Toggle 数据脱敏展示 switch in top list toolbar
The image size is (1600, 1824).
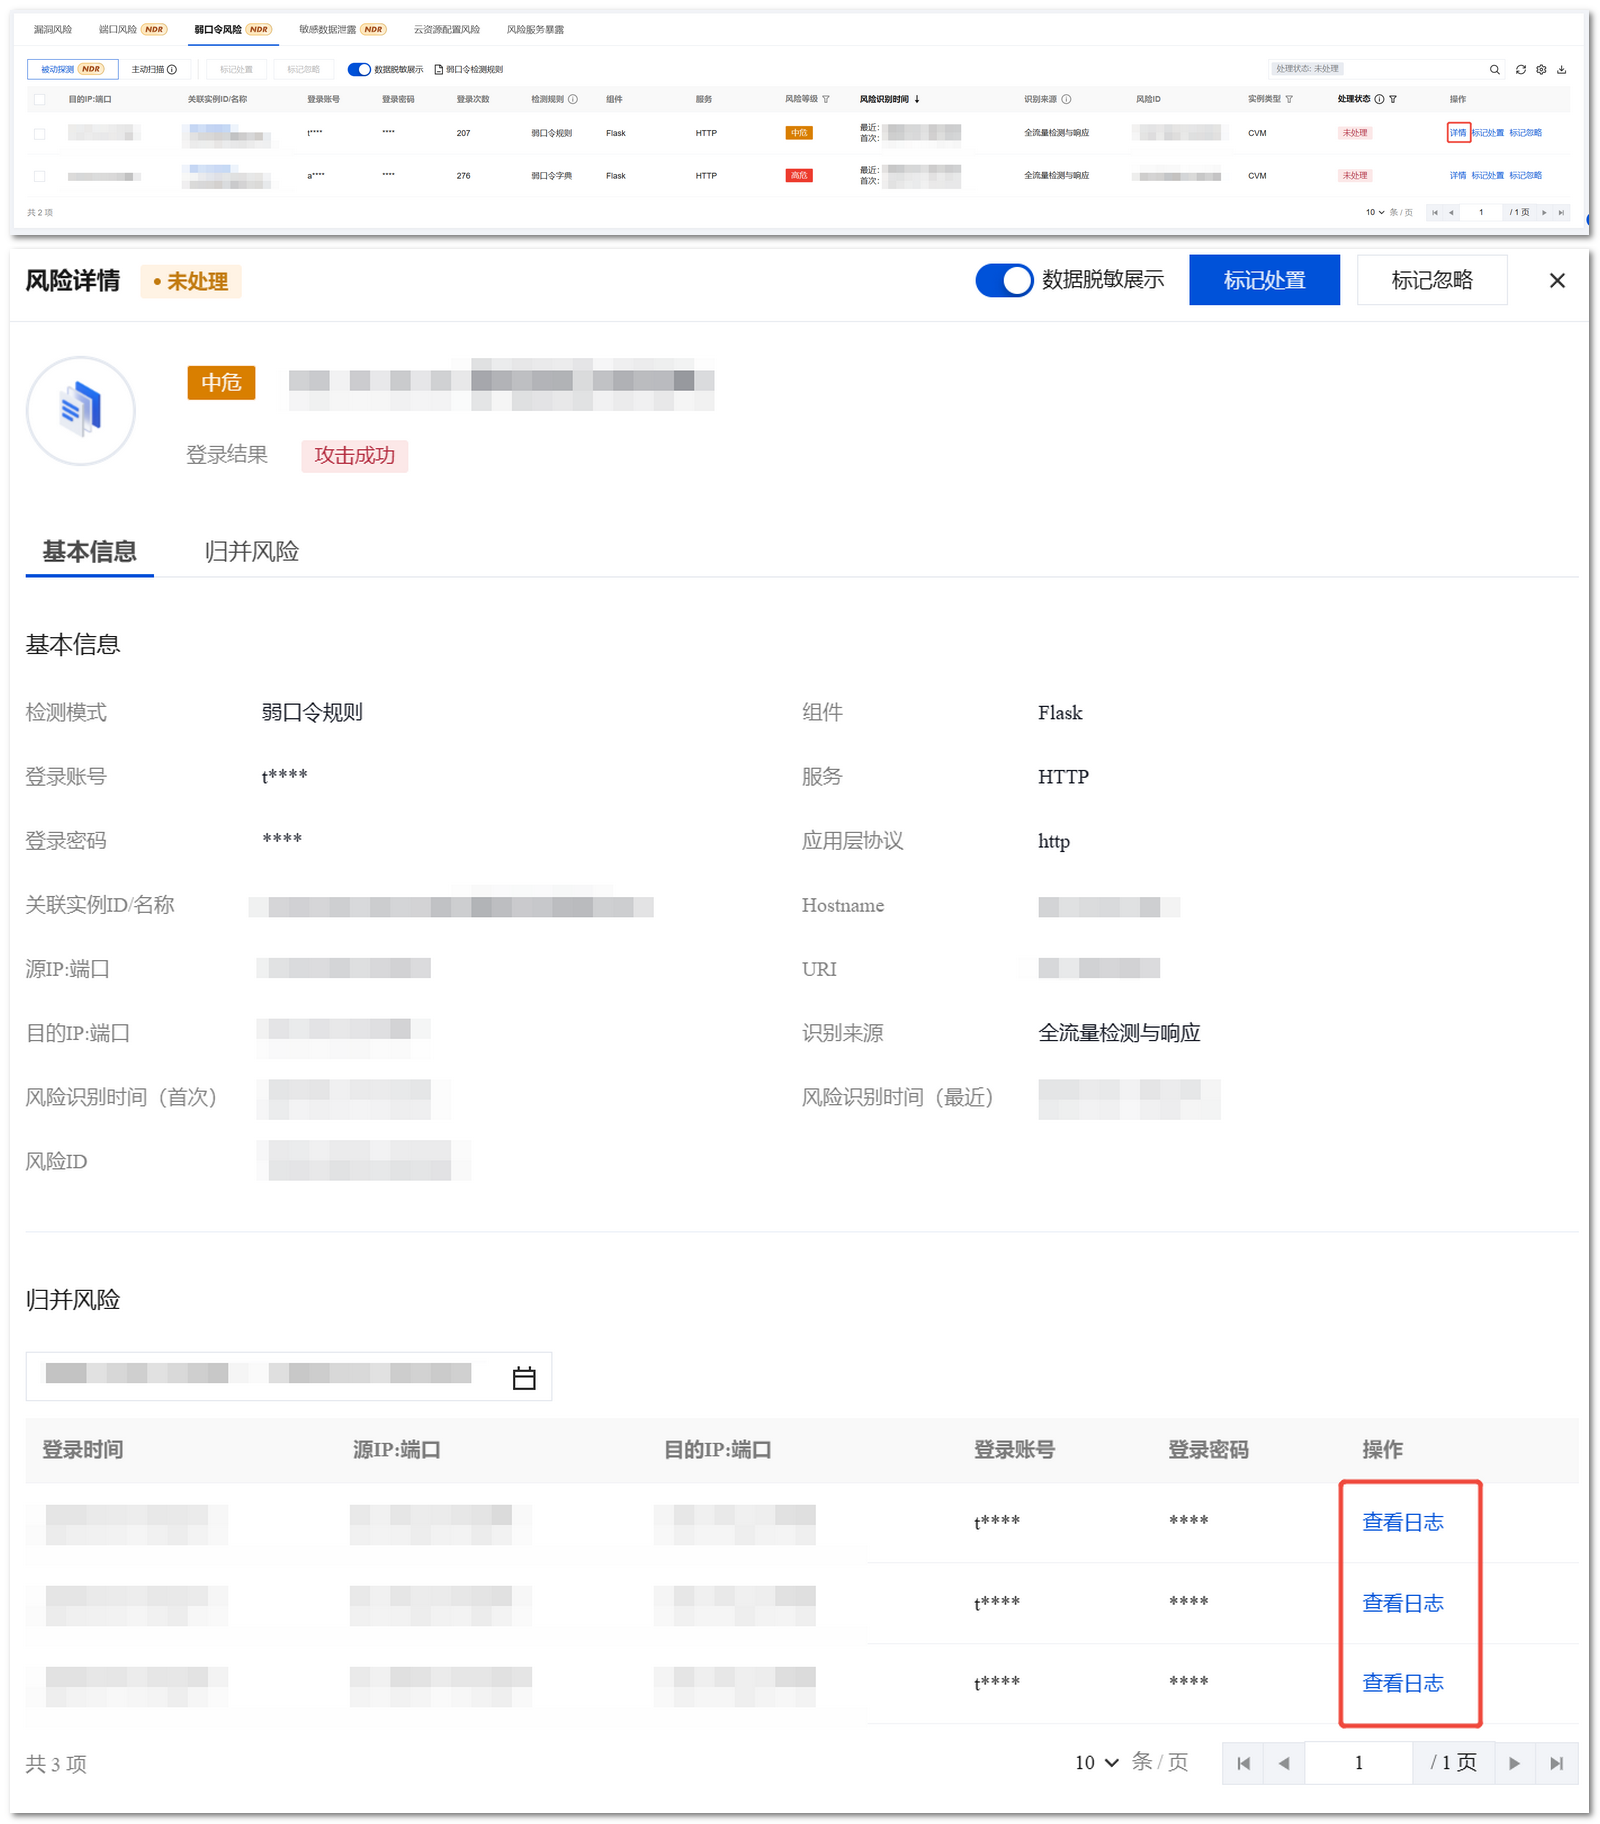[358, 70]
